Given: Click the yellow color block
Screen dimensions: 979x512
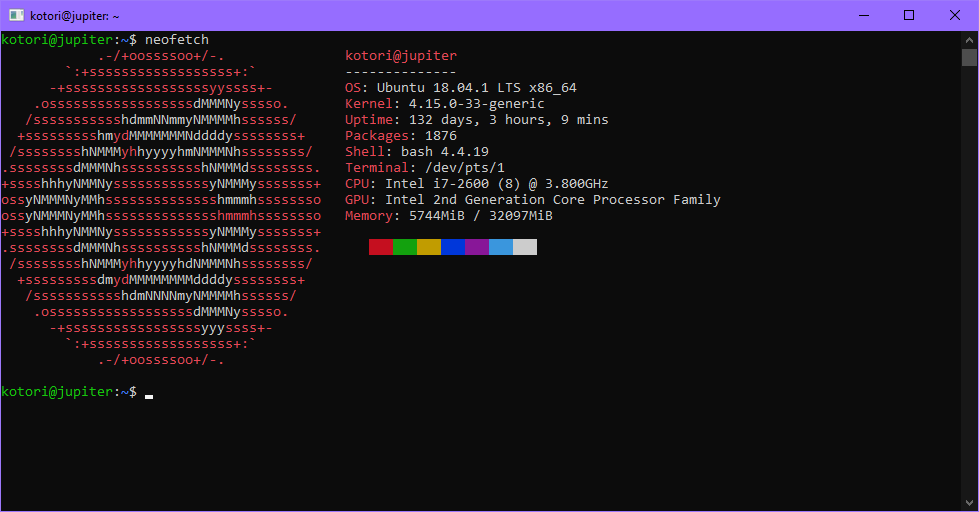Looking at the screenshot, I should 429,247.
